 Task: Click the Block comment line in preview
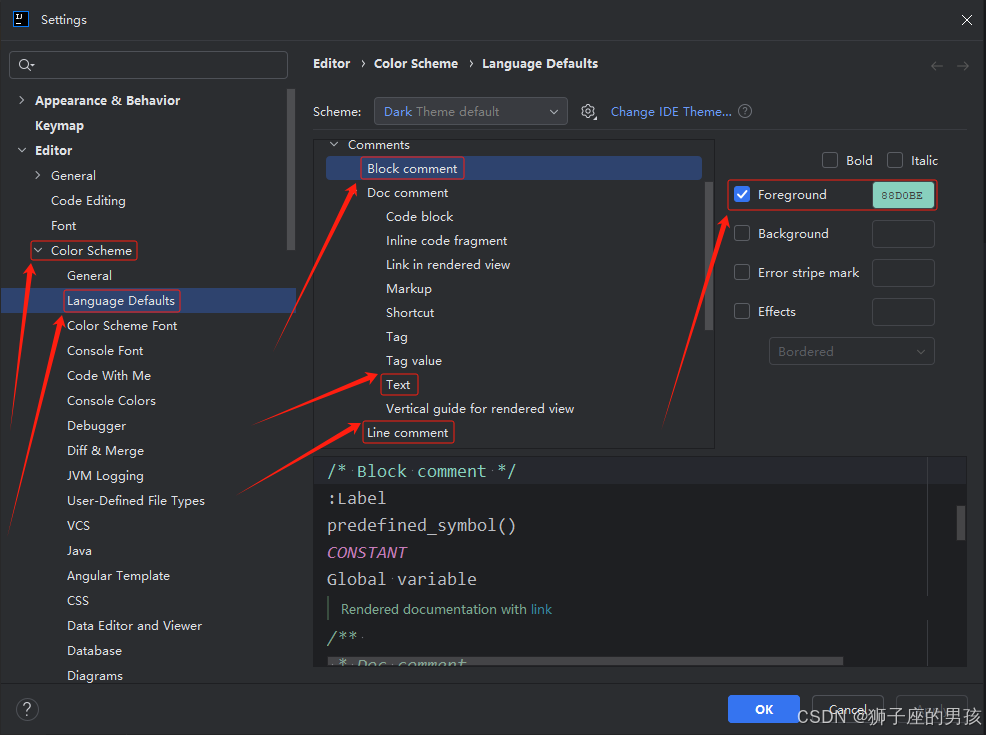(x=421, y=472)
